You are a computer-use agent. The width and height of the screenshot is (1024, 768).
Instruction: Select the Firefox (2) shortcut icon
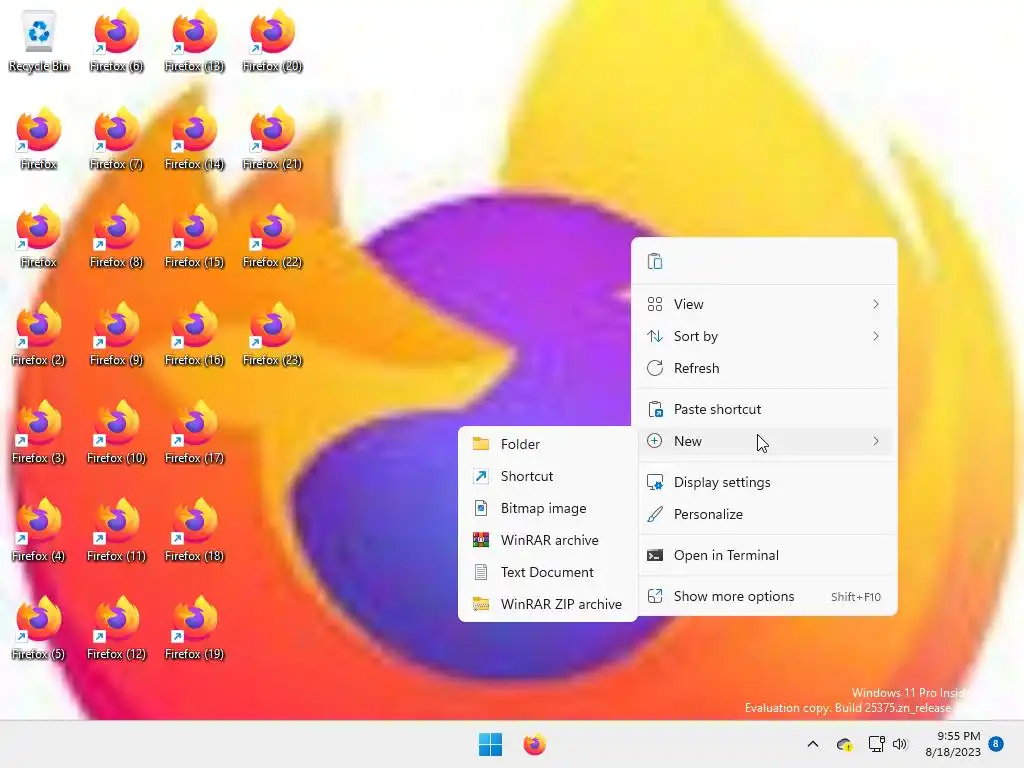(39, 334)
